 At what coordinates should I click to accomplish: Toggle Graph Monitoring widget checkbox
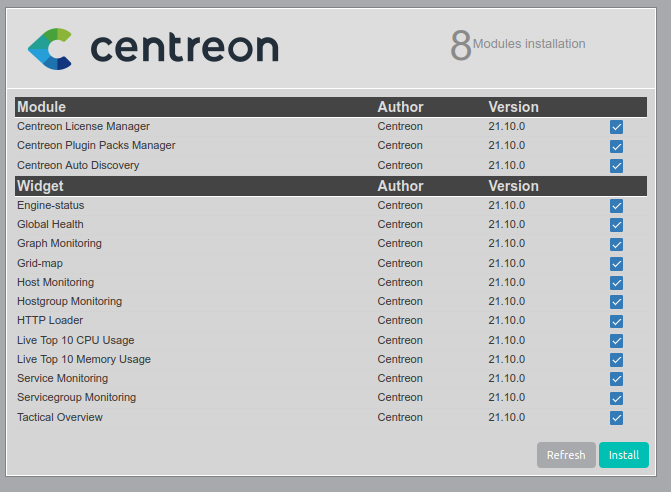click(616, 244)
